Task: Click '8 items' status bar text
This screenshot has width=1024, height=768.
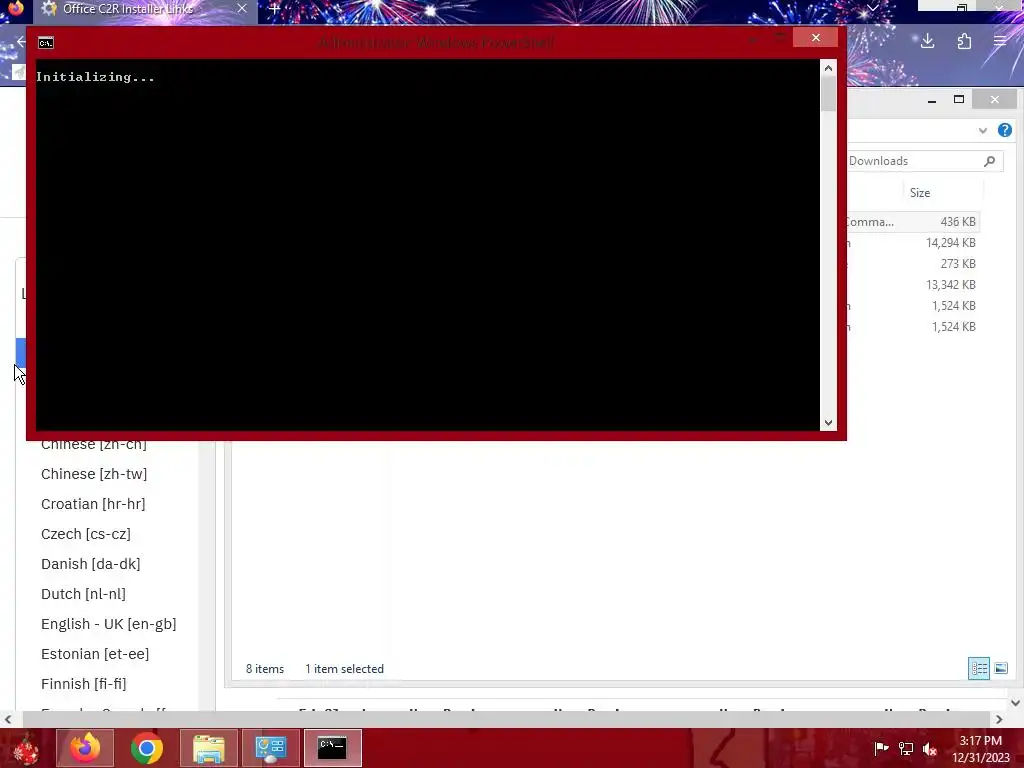Action: tap(264, 669)
